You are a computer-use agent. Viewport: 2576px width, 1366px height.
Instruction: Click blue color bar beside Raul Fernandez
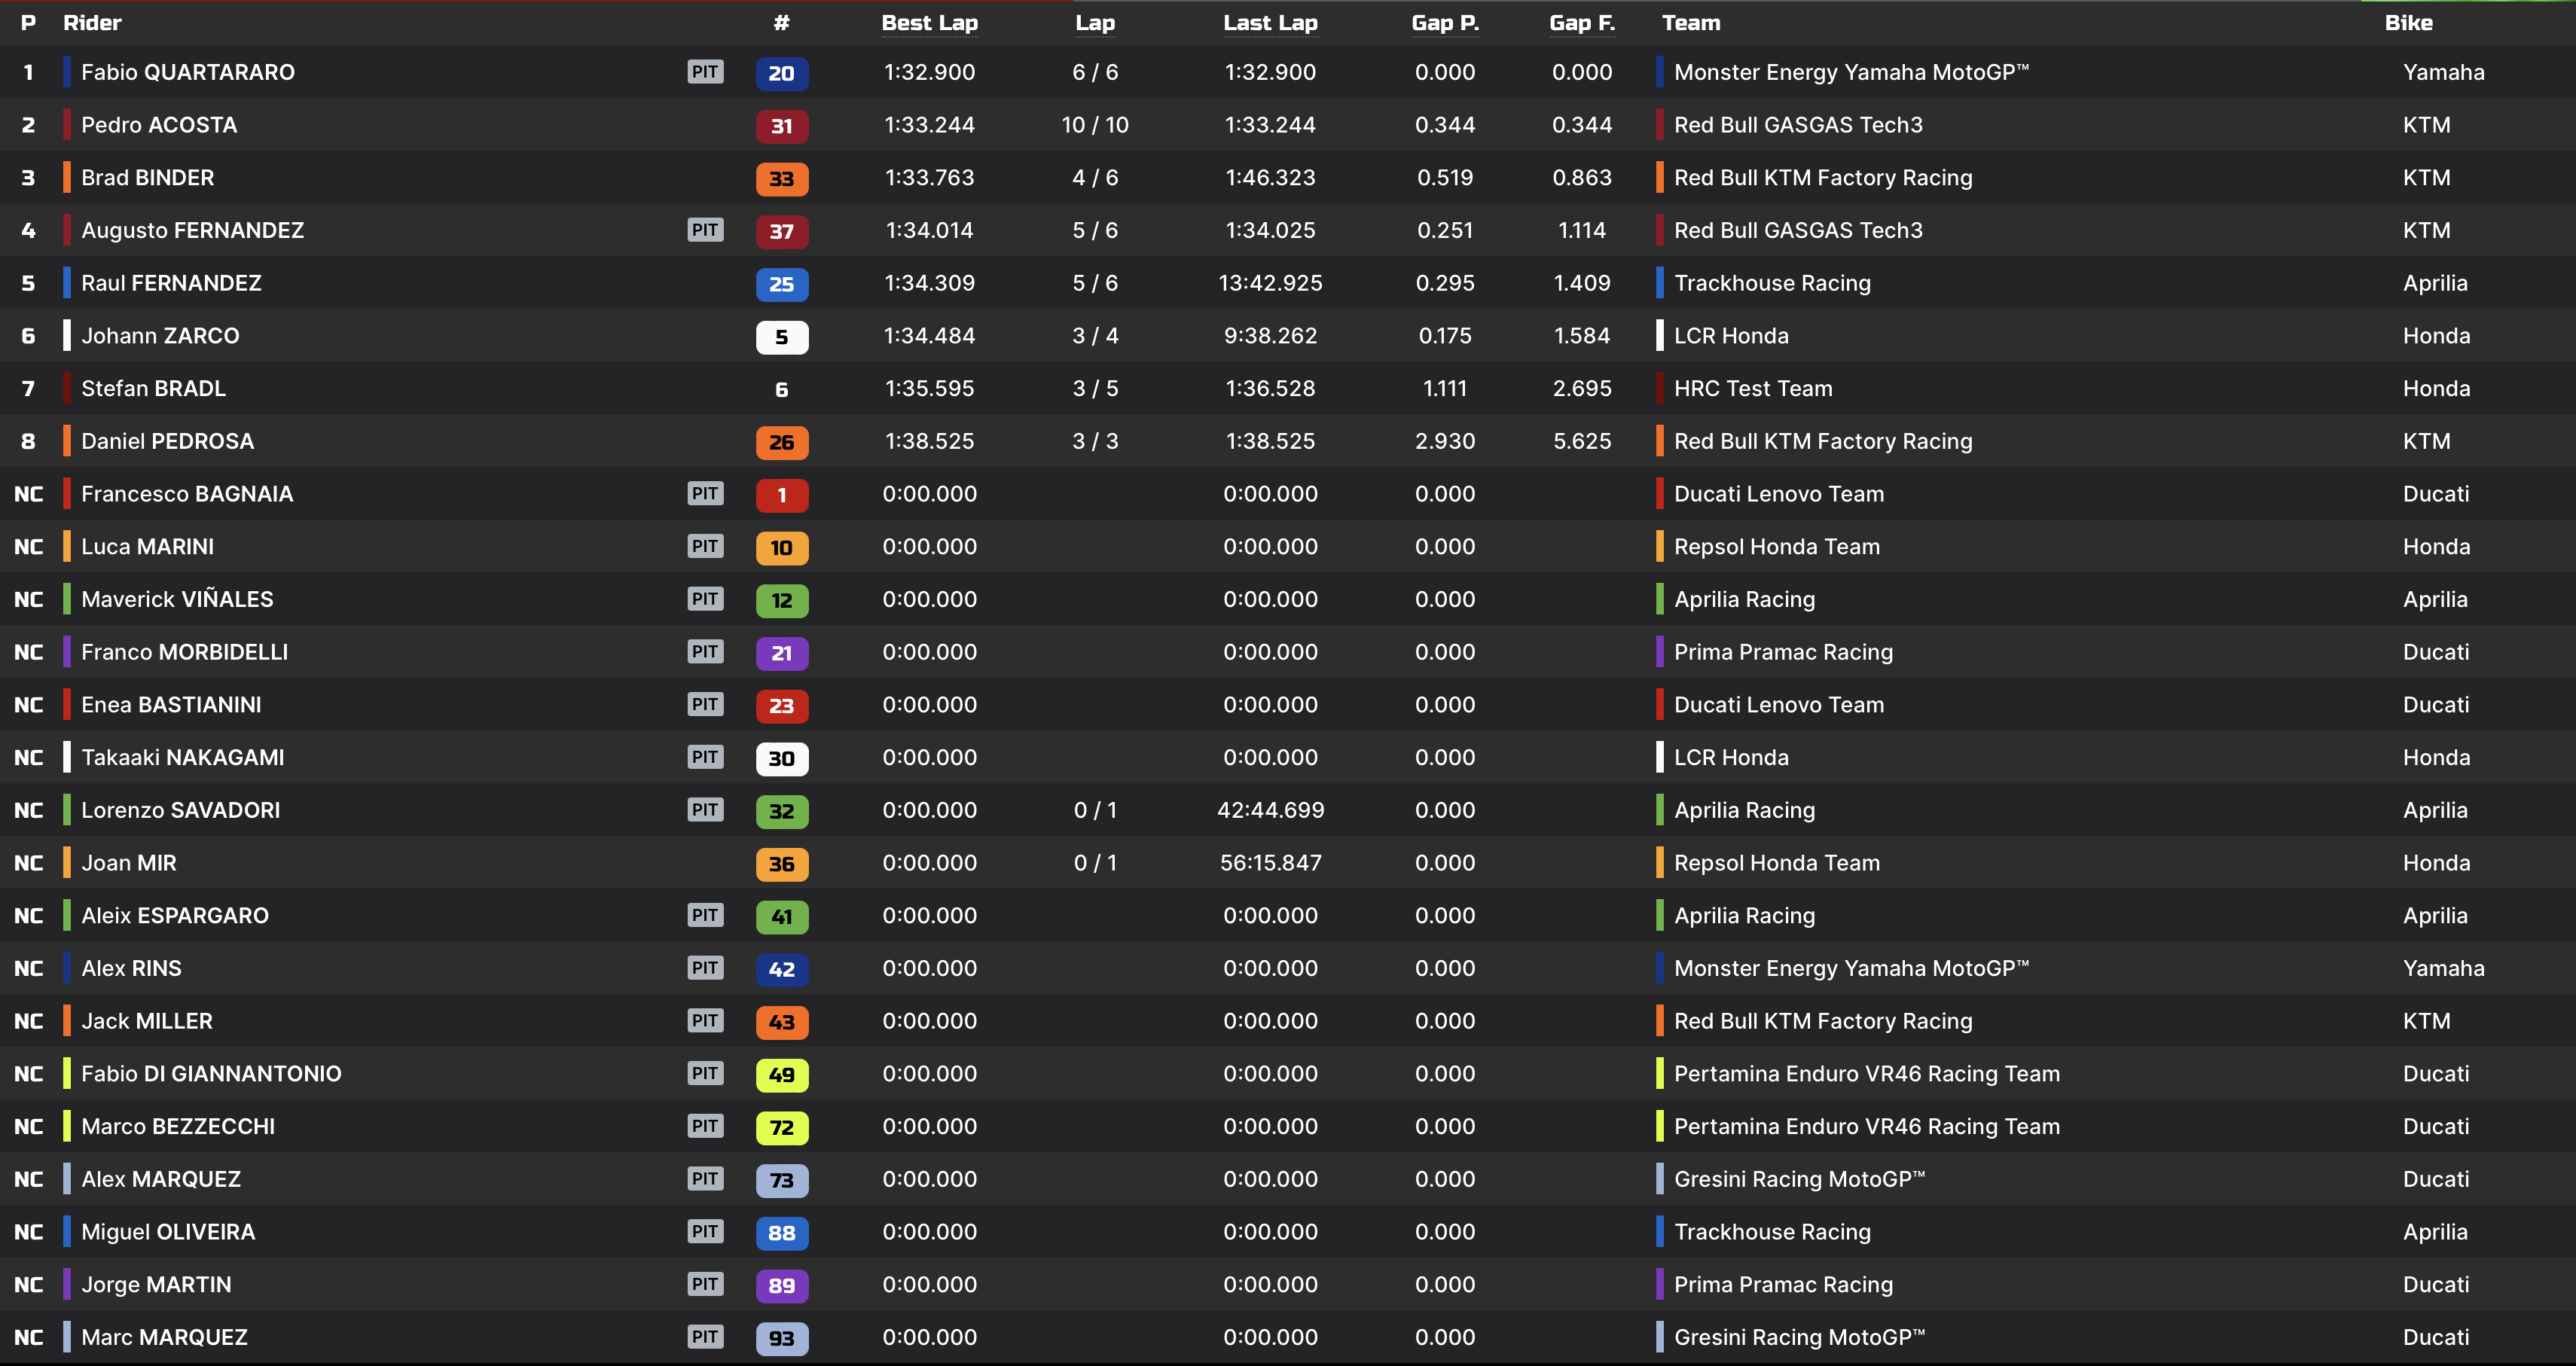pos(67,283)
